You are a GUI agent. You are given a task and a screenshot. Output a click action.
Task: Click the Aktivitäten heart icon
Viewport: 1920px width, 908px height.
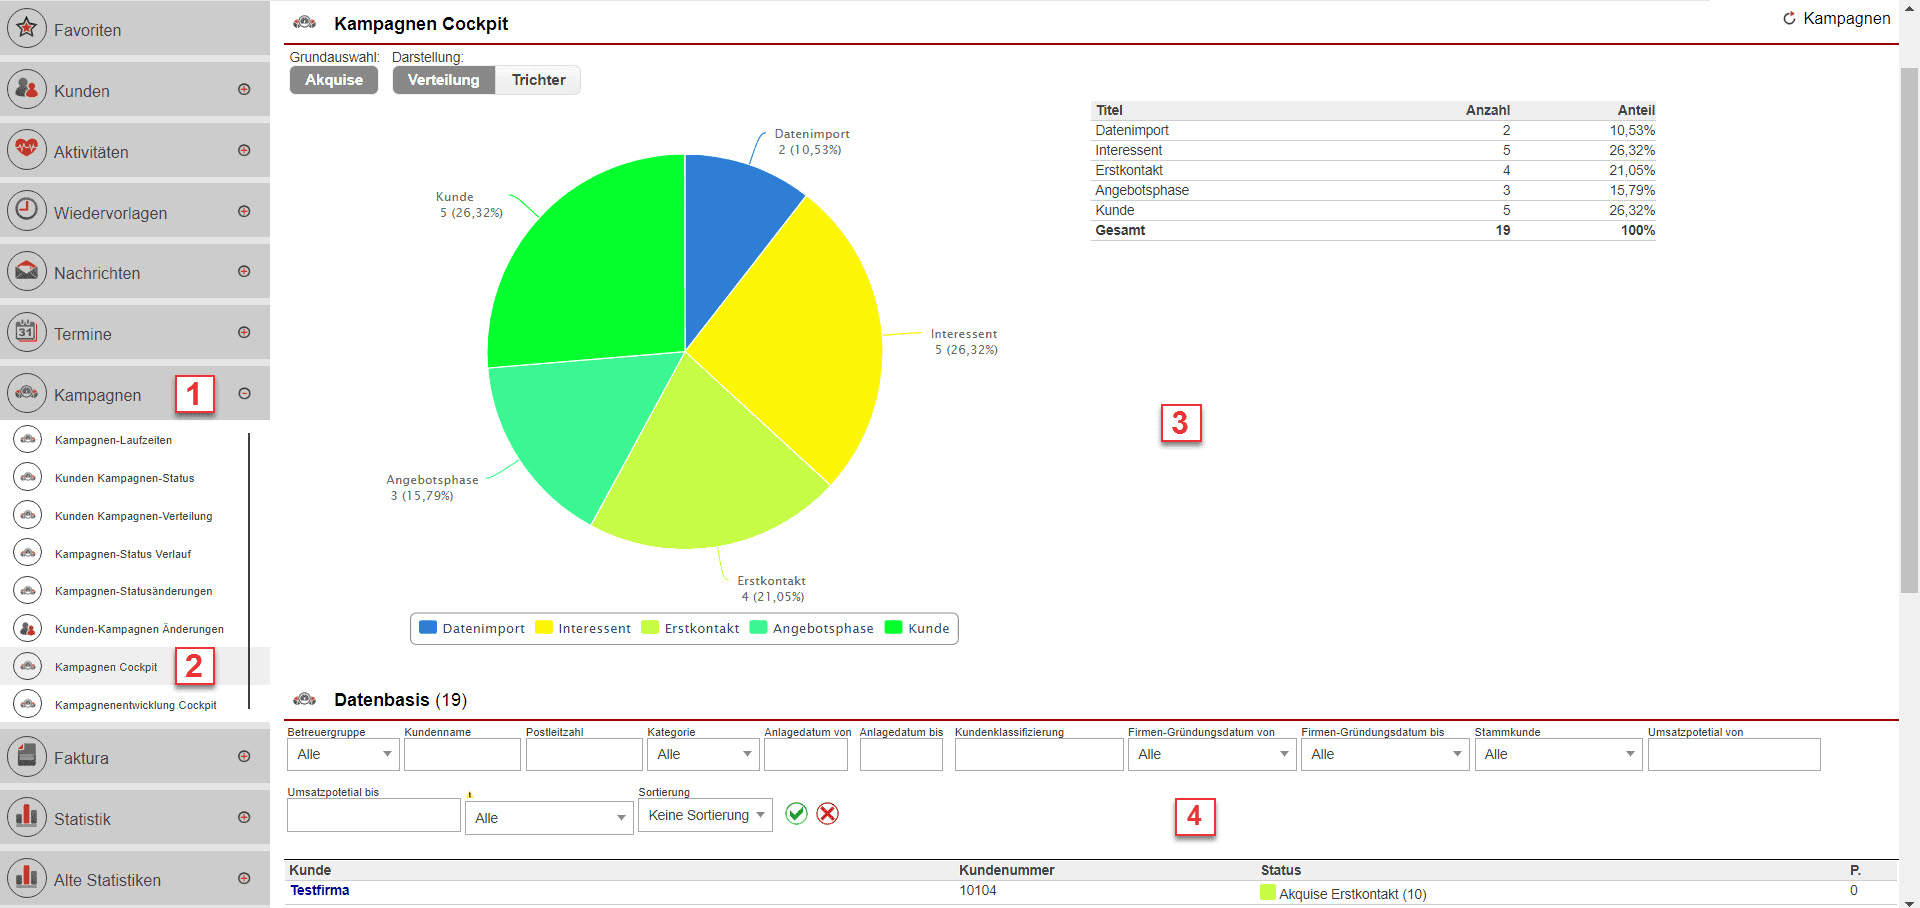tap(27, 150)
